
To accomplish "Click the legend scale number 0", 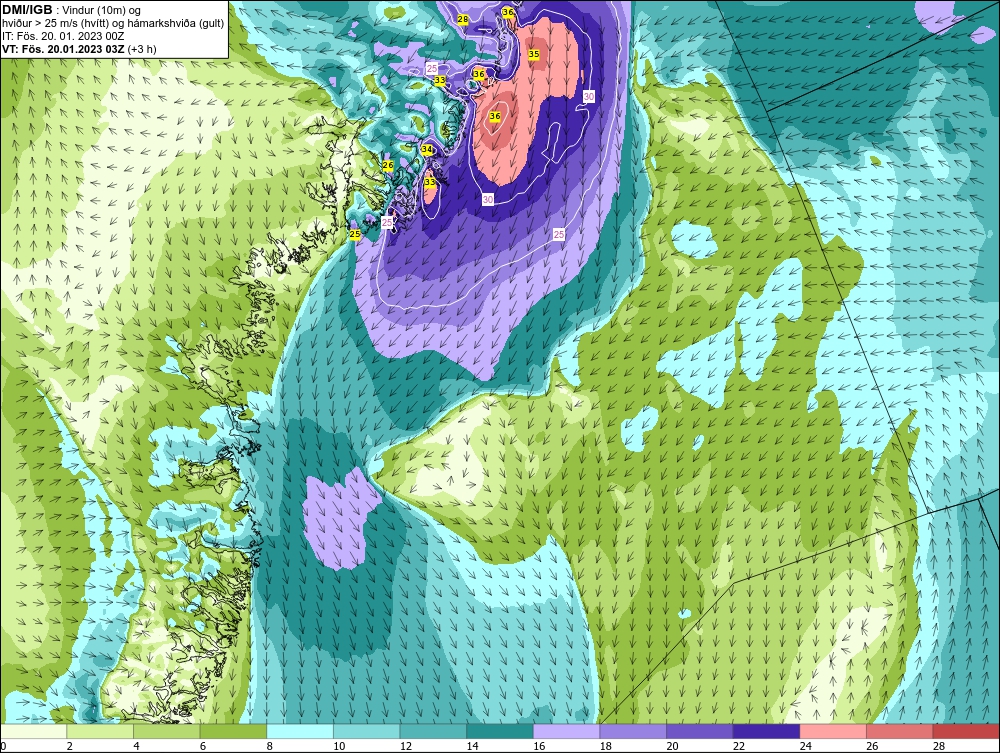I will click(x=3, y=746).
